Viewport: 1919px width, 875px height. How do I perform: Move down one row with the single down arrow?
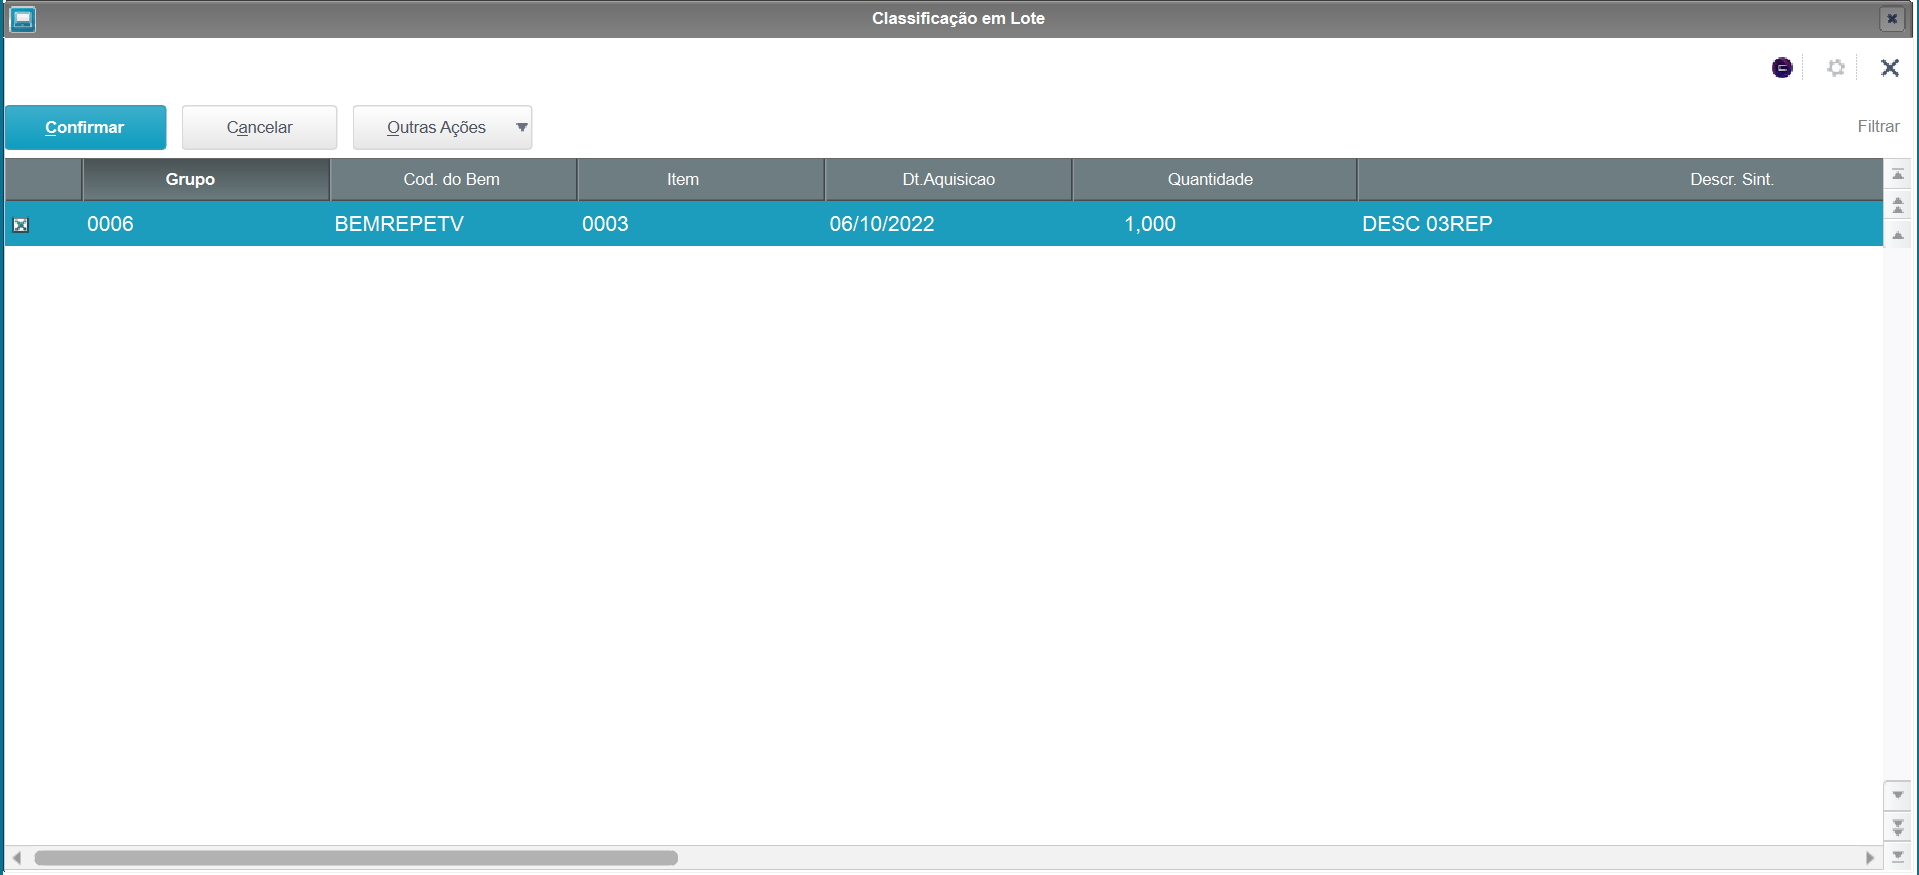pyautogui.click(x=1897, y=795)
